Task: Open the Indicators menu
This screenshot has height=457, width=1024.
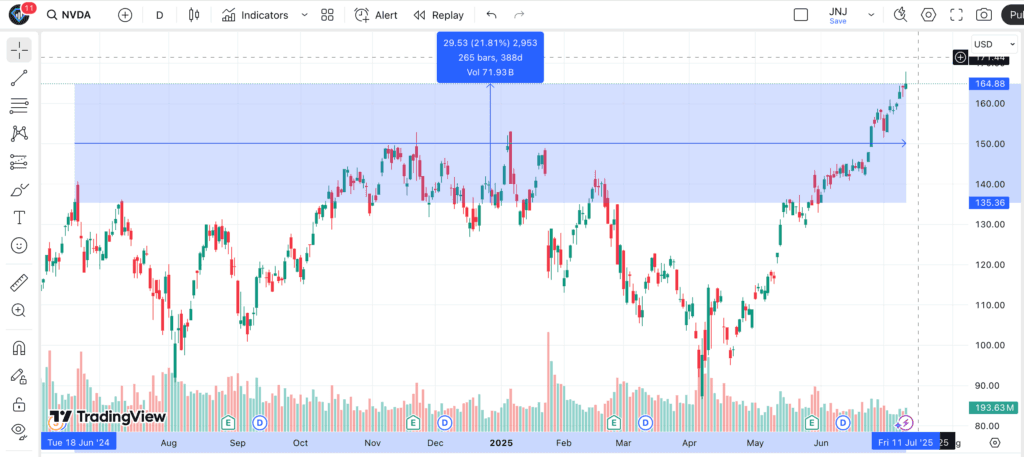Action: [255, 15]
